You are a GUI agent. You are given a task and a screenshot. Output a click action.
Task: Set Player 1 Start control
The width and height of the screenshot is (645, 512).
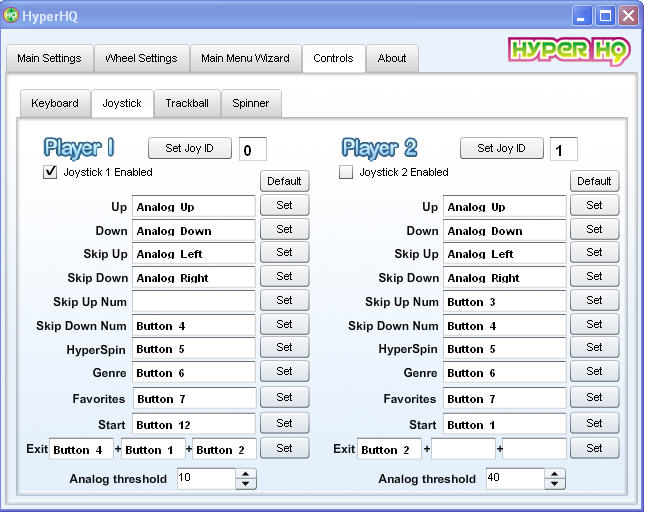[x=284, y=423]
